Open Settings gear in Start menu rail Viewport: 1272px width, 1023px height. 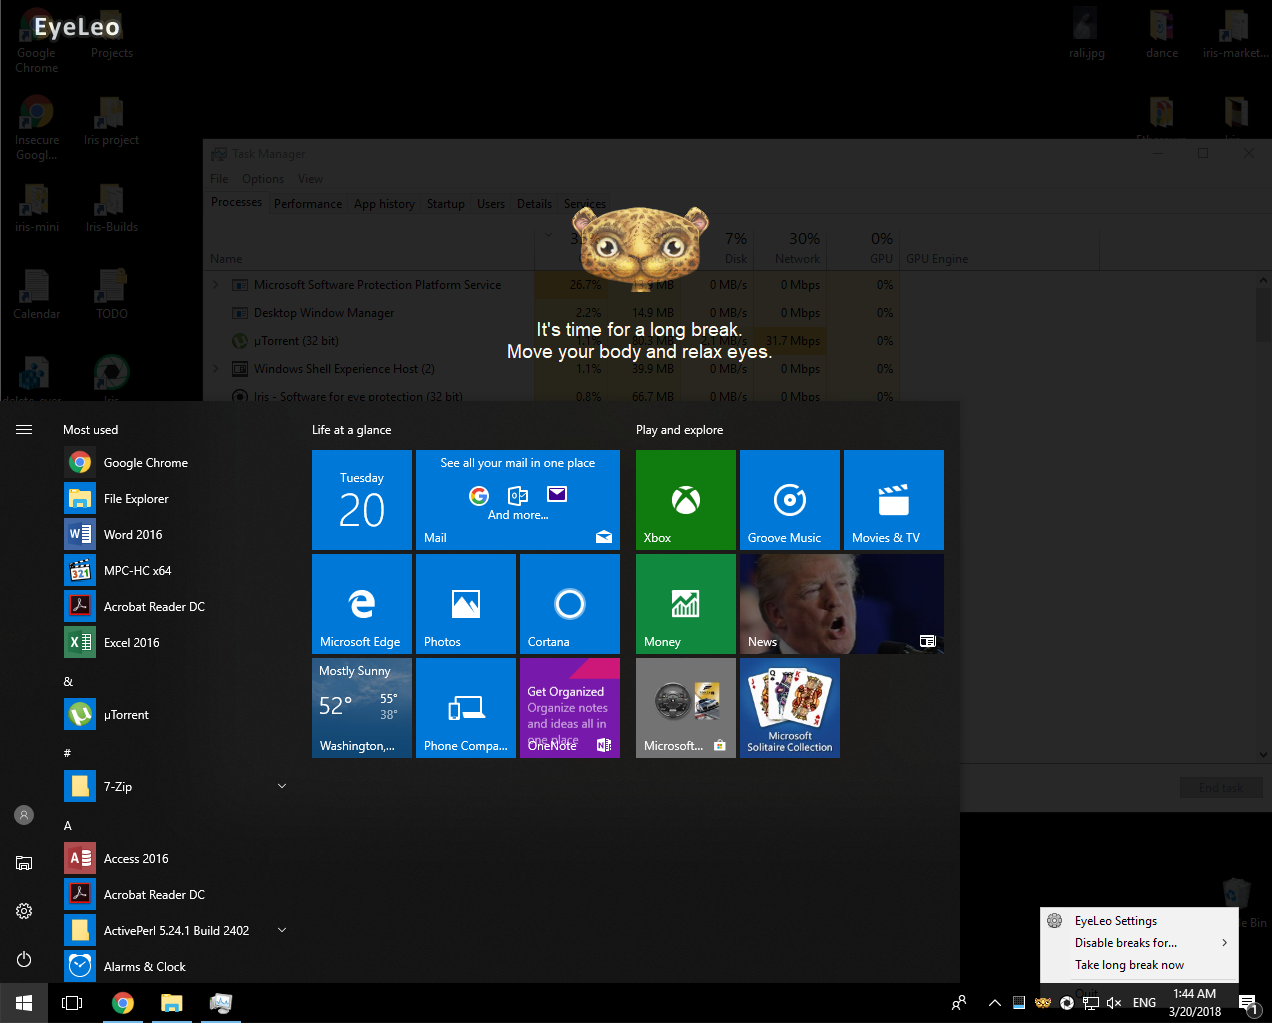click(24, 911)
